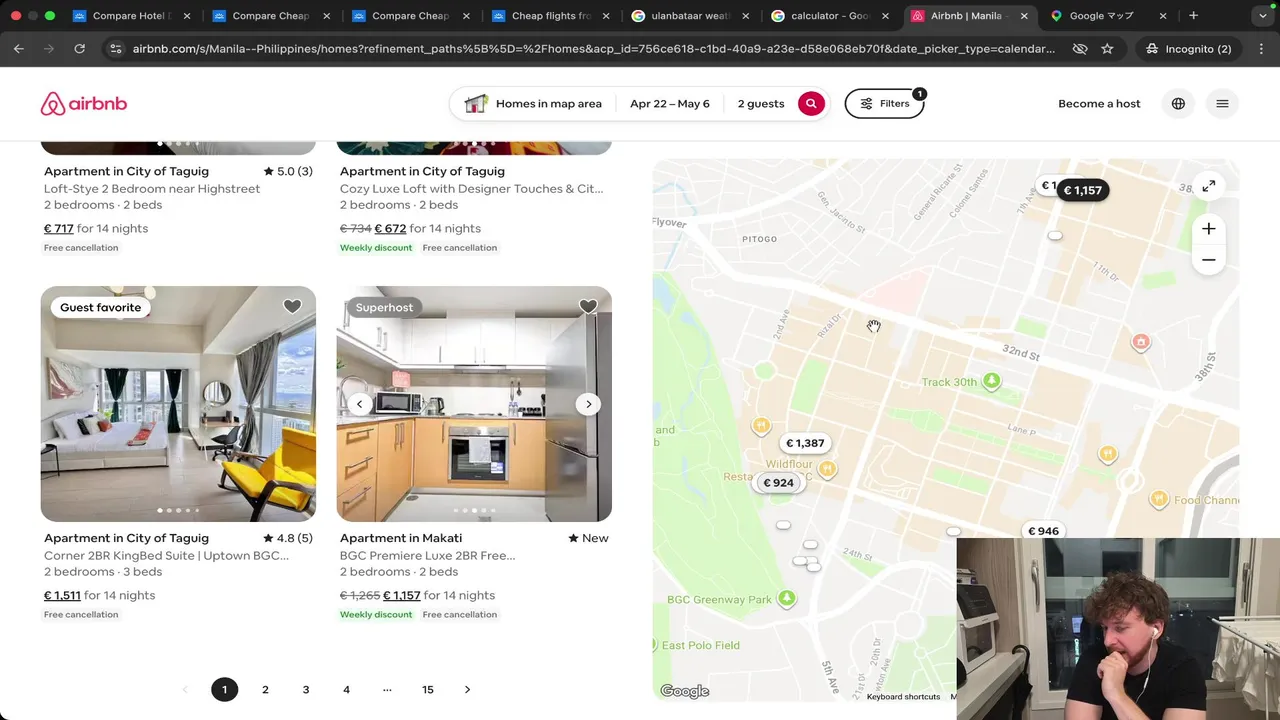Click the airbnb.com address bar
1280x720 pixels.
point(593,48)
